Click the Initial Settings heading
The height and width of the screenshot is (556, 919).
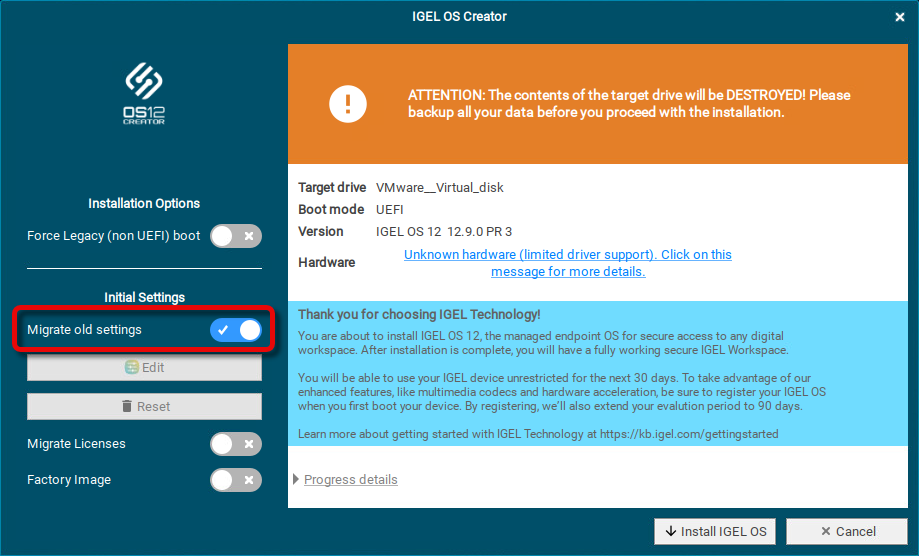click(x=144, y=297)
